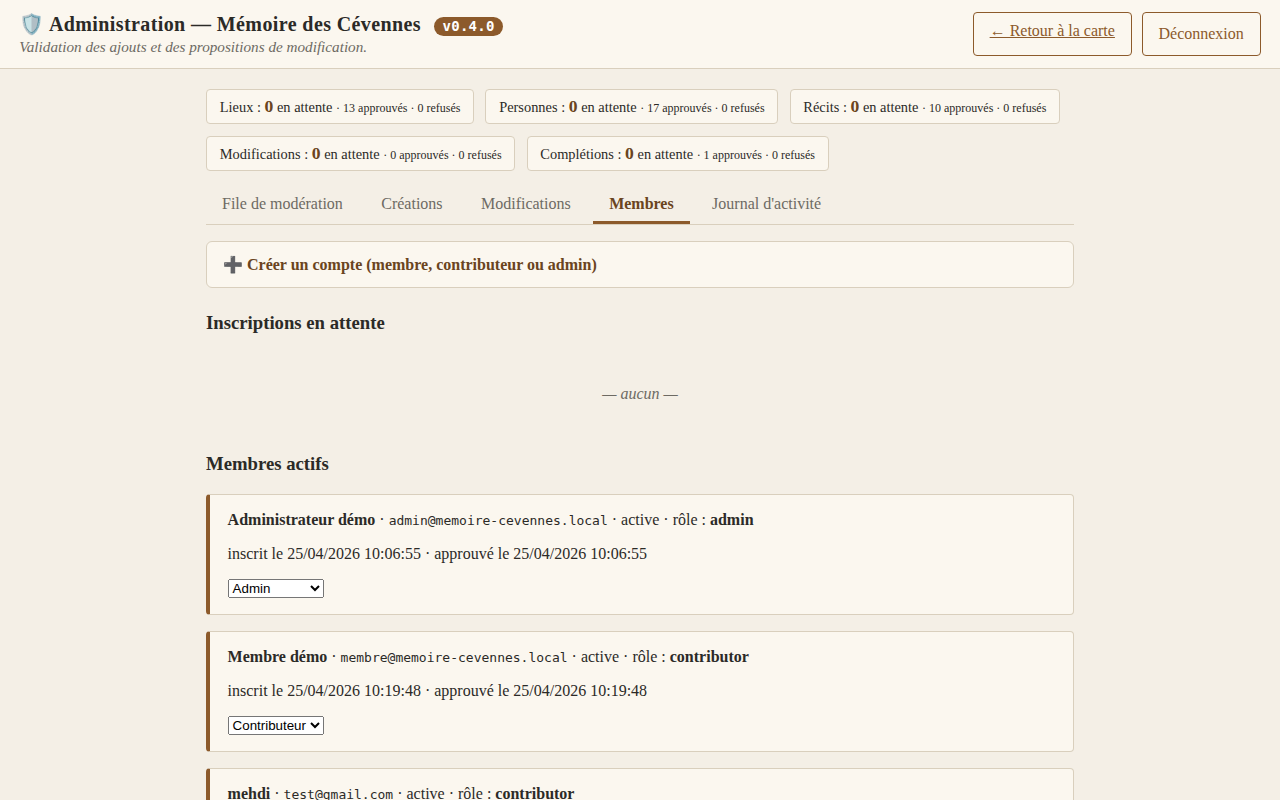Click the Lieux statistics card
The image size is (1280, 800).
[x=340, y=106]
